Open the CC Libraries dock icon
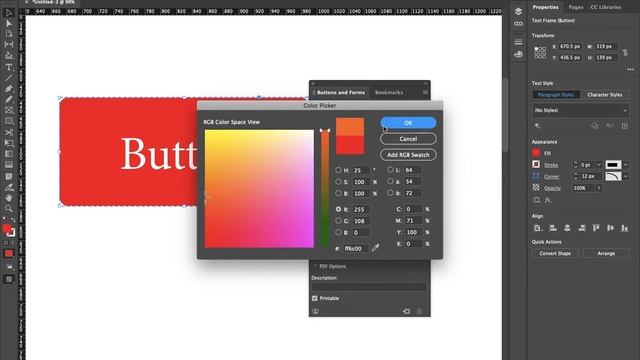This screenshot has height=360, width=640. click(x=518, y=54)
